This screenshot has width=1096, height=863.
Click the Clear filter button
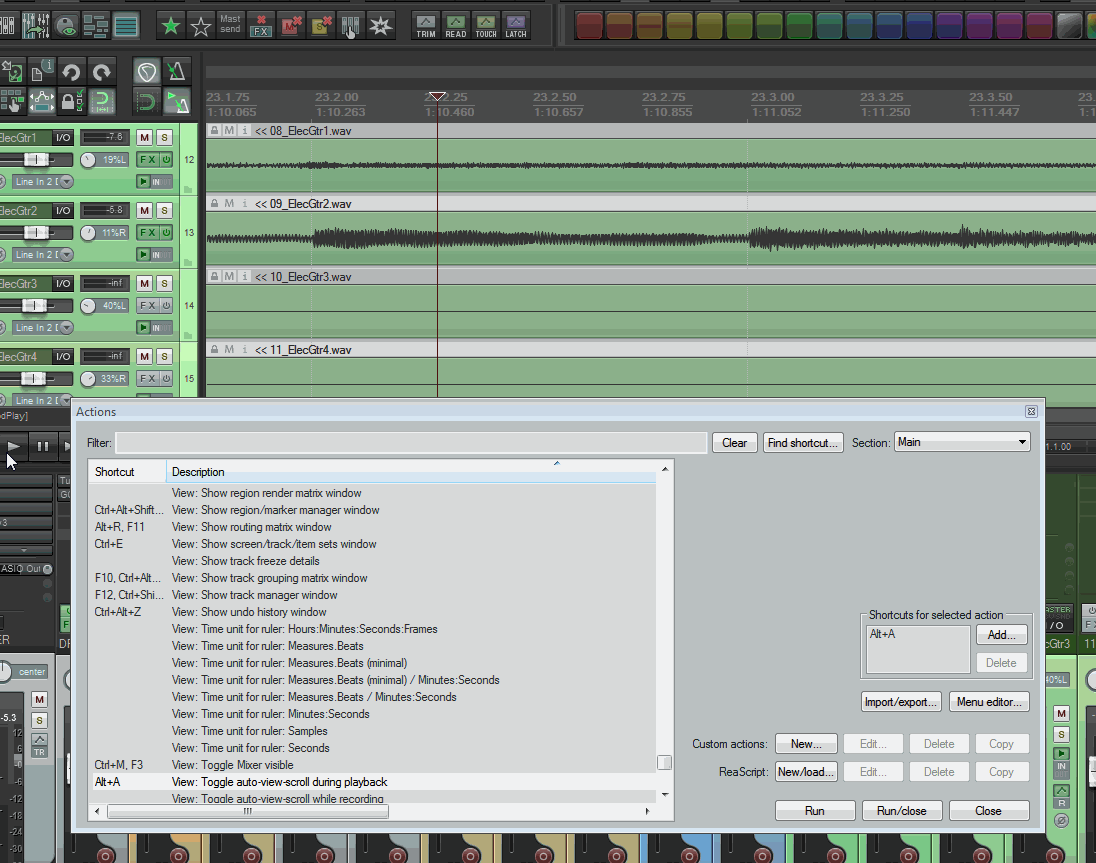[x=734, y=442]
